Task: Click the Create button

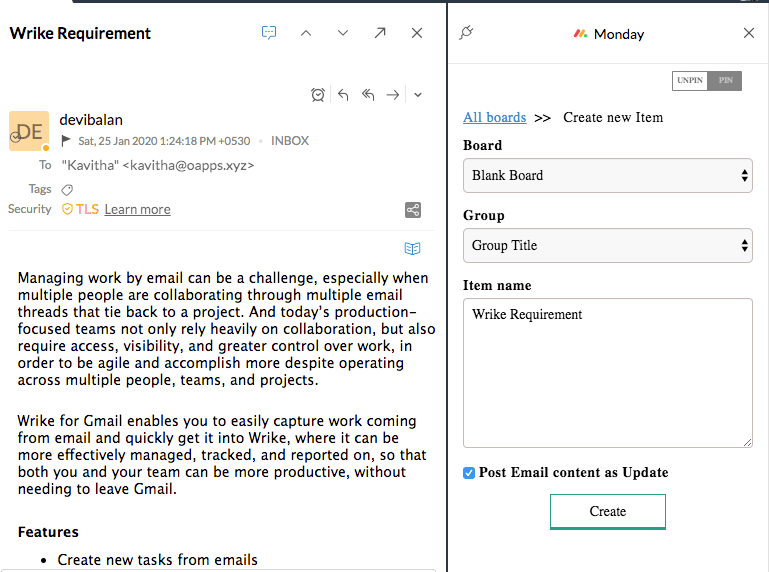Action: coord(608,512)
